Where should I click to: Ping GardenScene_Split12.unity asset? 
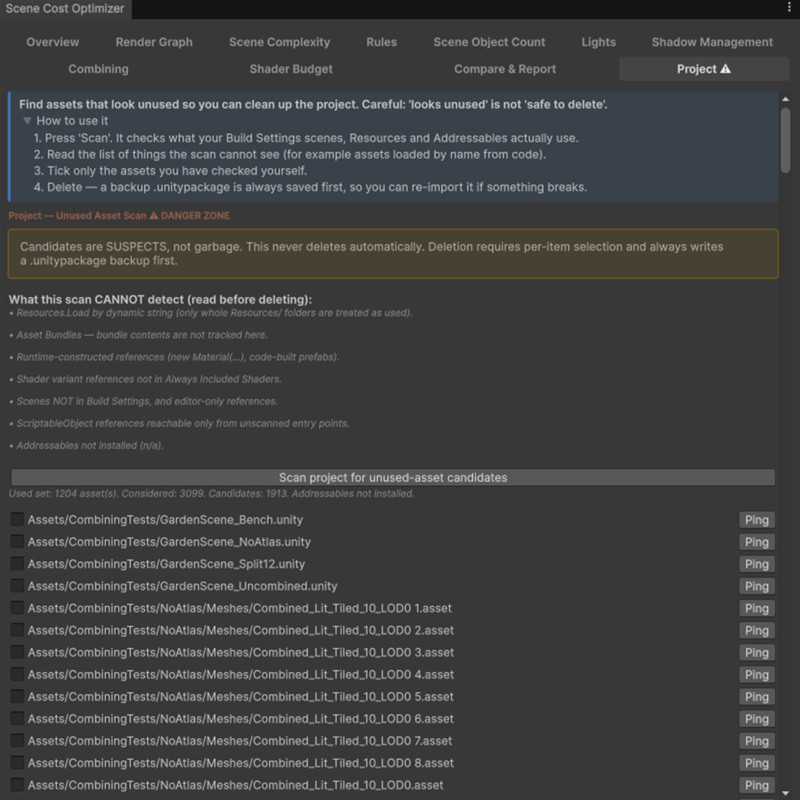point(757,564)
